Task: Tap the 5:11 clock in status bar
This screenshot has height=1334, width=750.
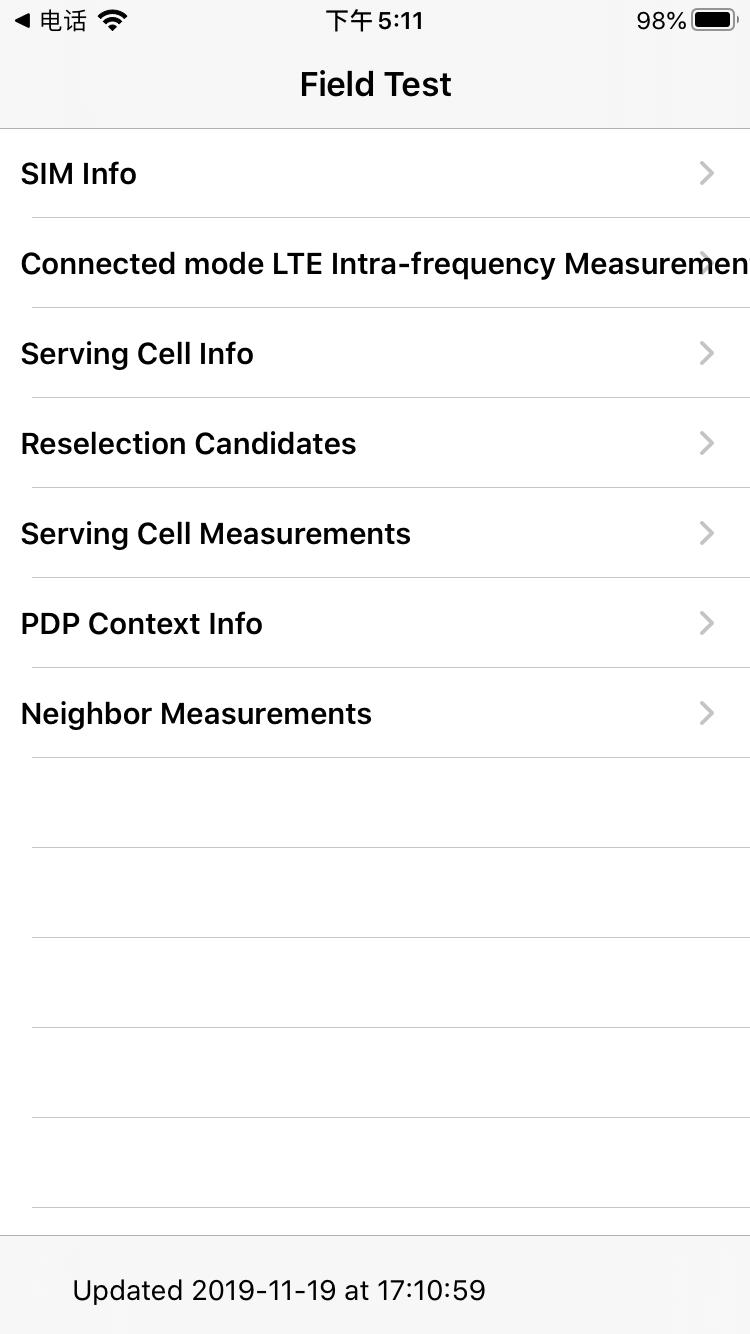Action: pos(375,21)
